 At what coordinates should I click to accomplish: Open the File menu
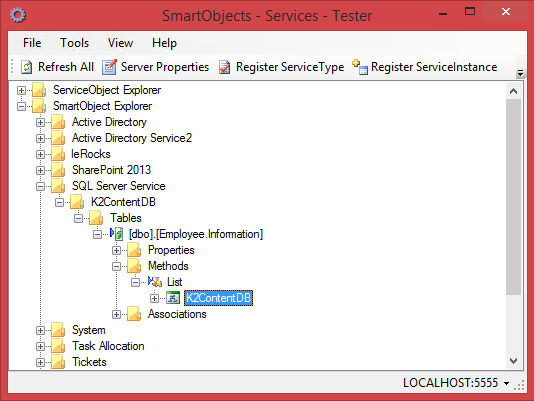click(x=32, y=43)
